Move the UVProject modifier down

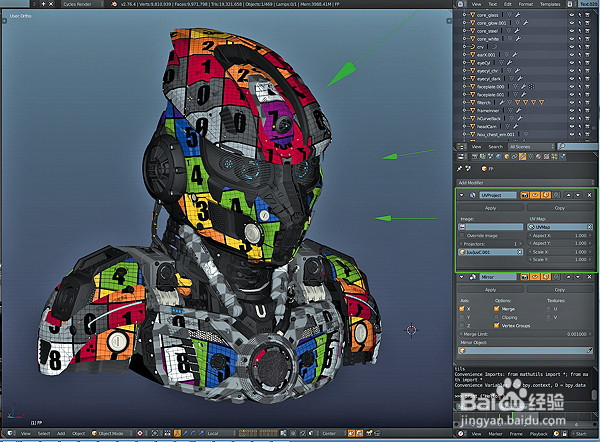578,195
